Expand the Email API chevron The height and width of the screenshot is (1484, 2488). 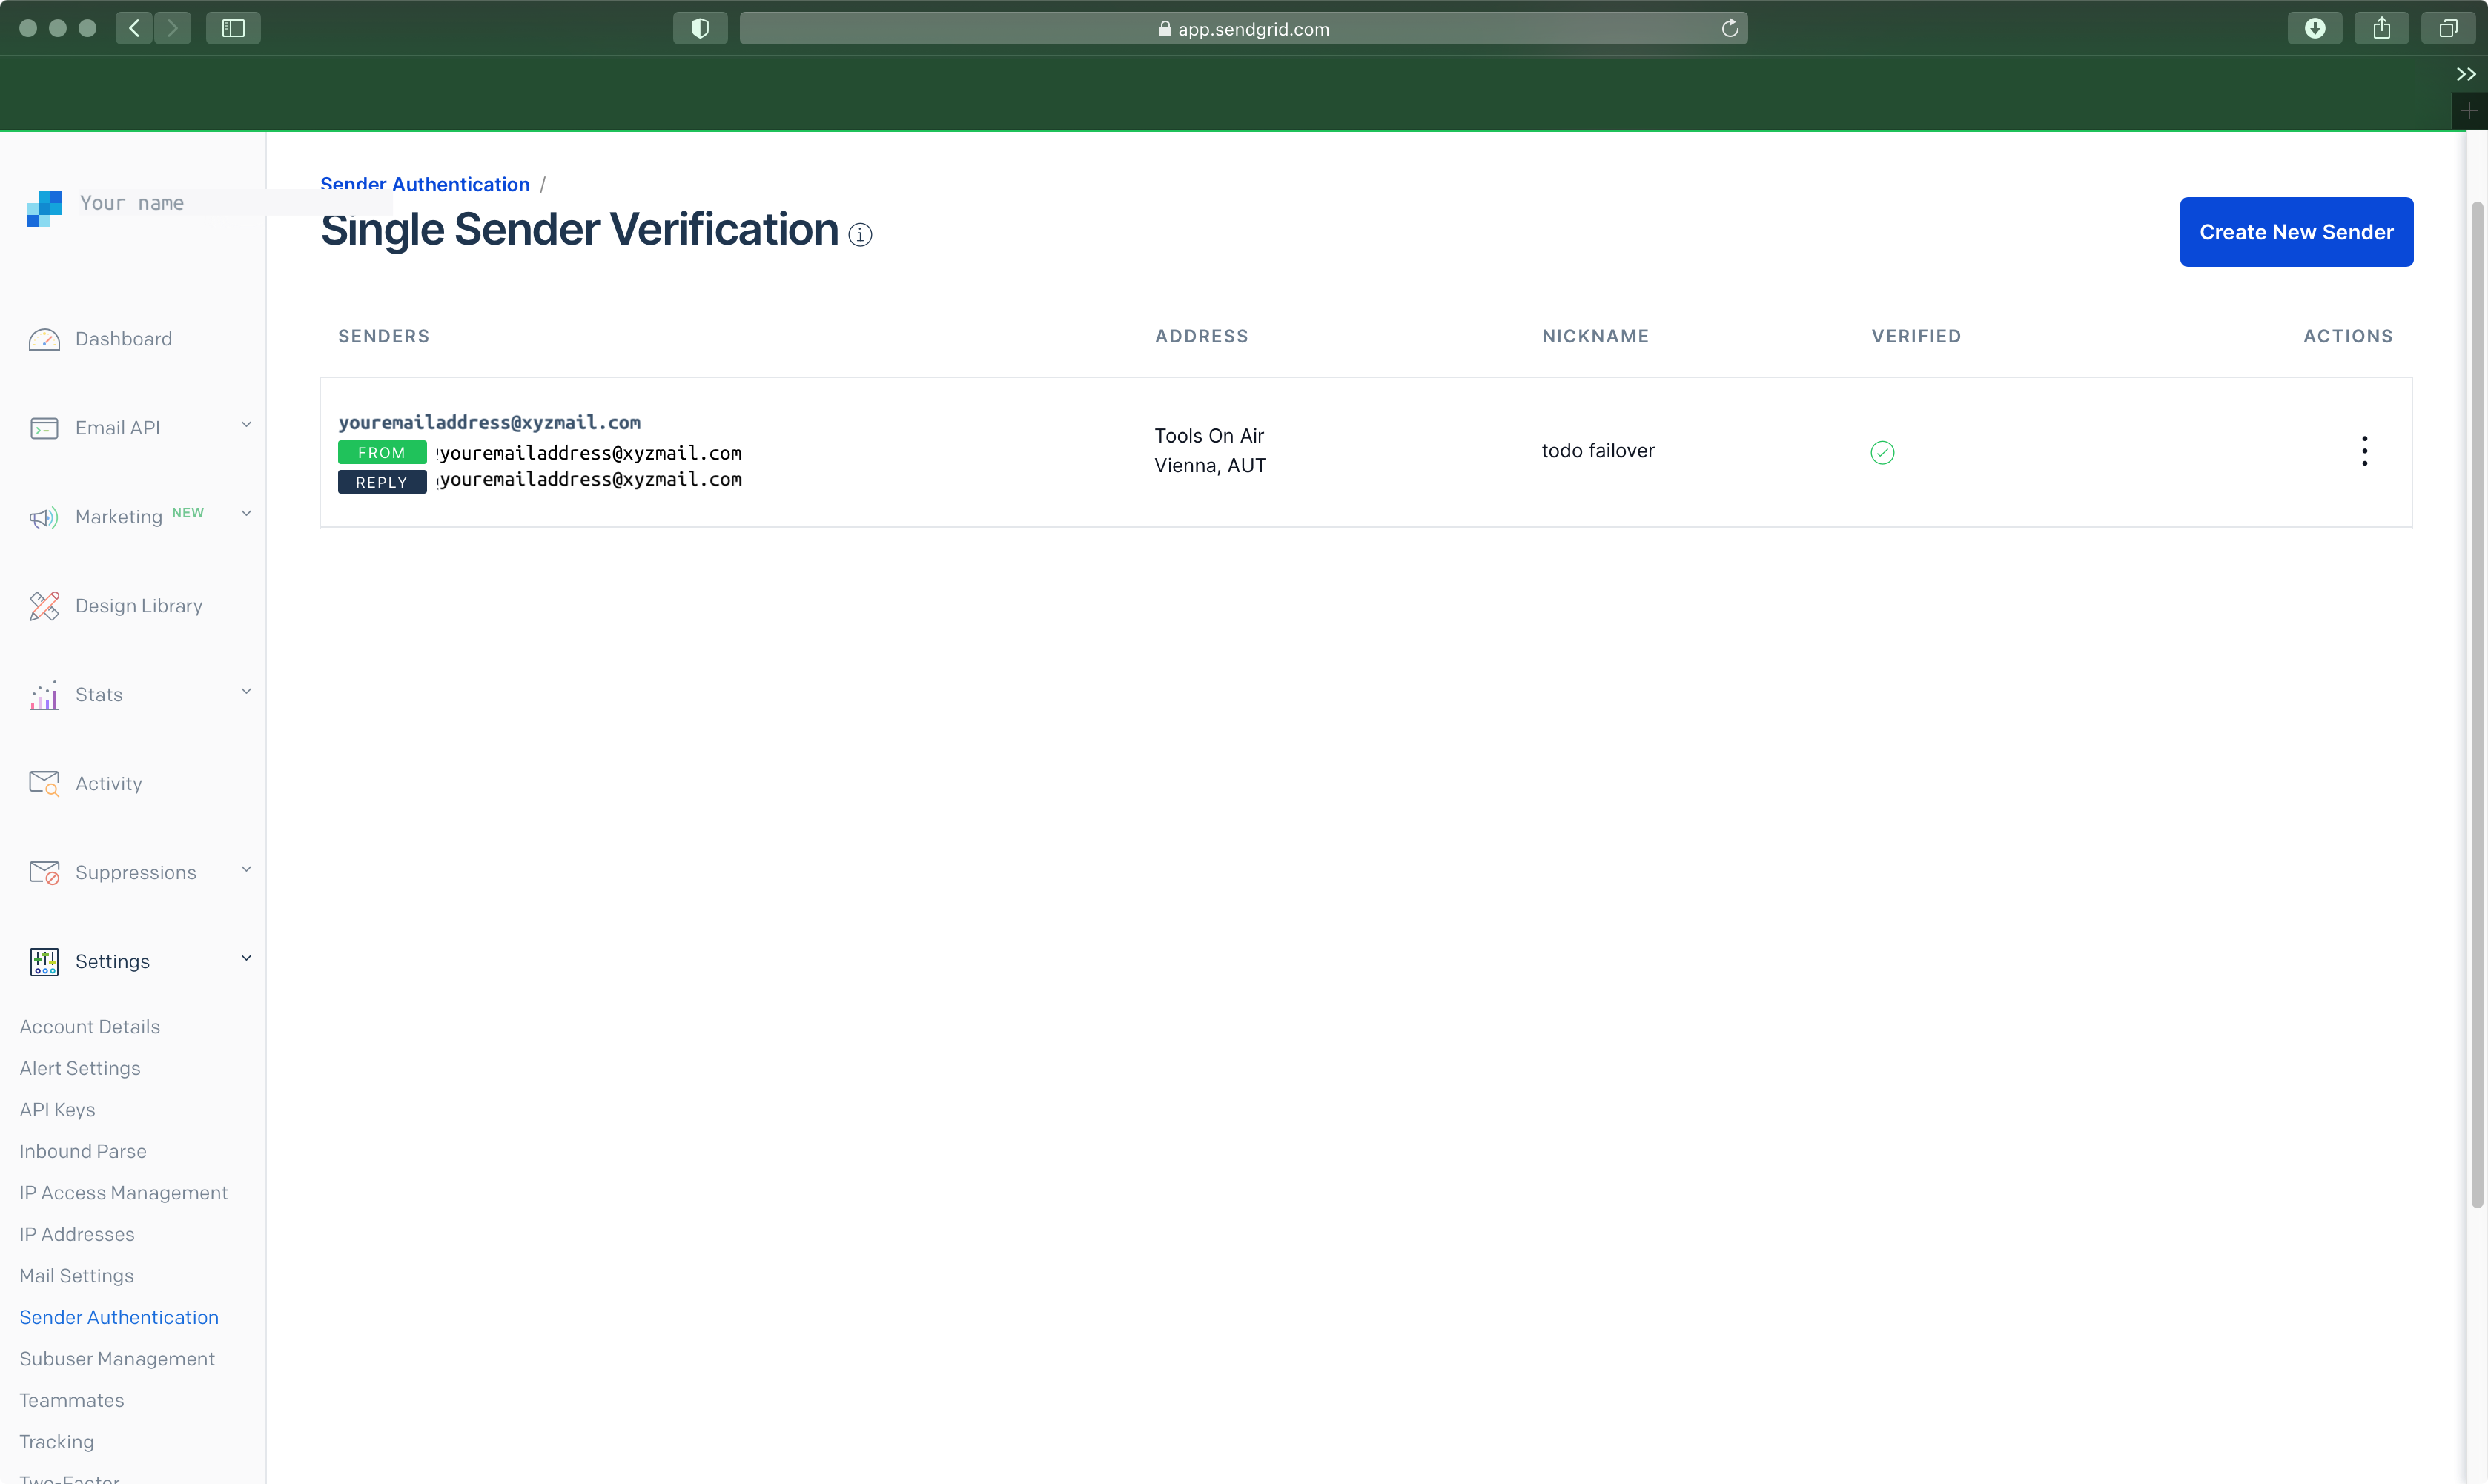point(246,425)
